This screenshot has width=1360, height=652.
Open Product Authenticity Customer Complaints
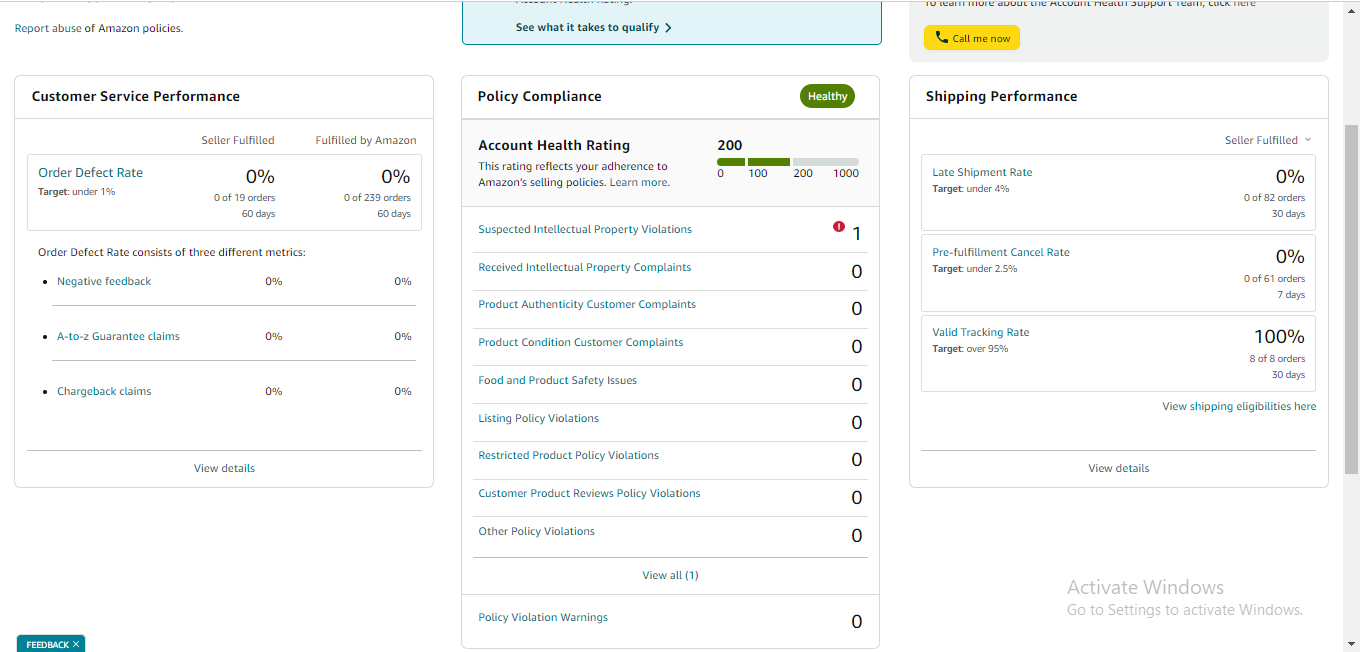[x=587, y=304]
